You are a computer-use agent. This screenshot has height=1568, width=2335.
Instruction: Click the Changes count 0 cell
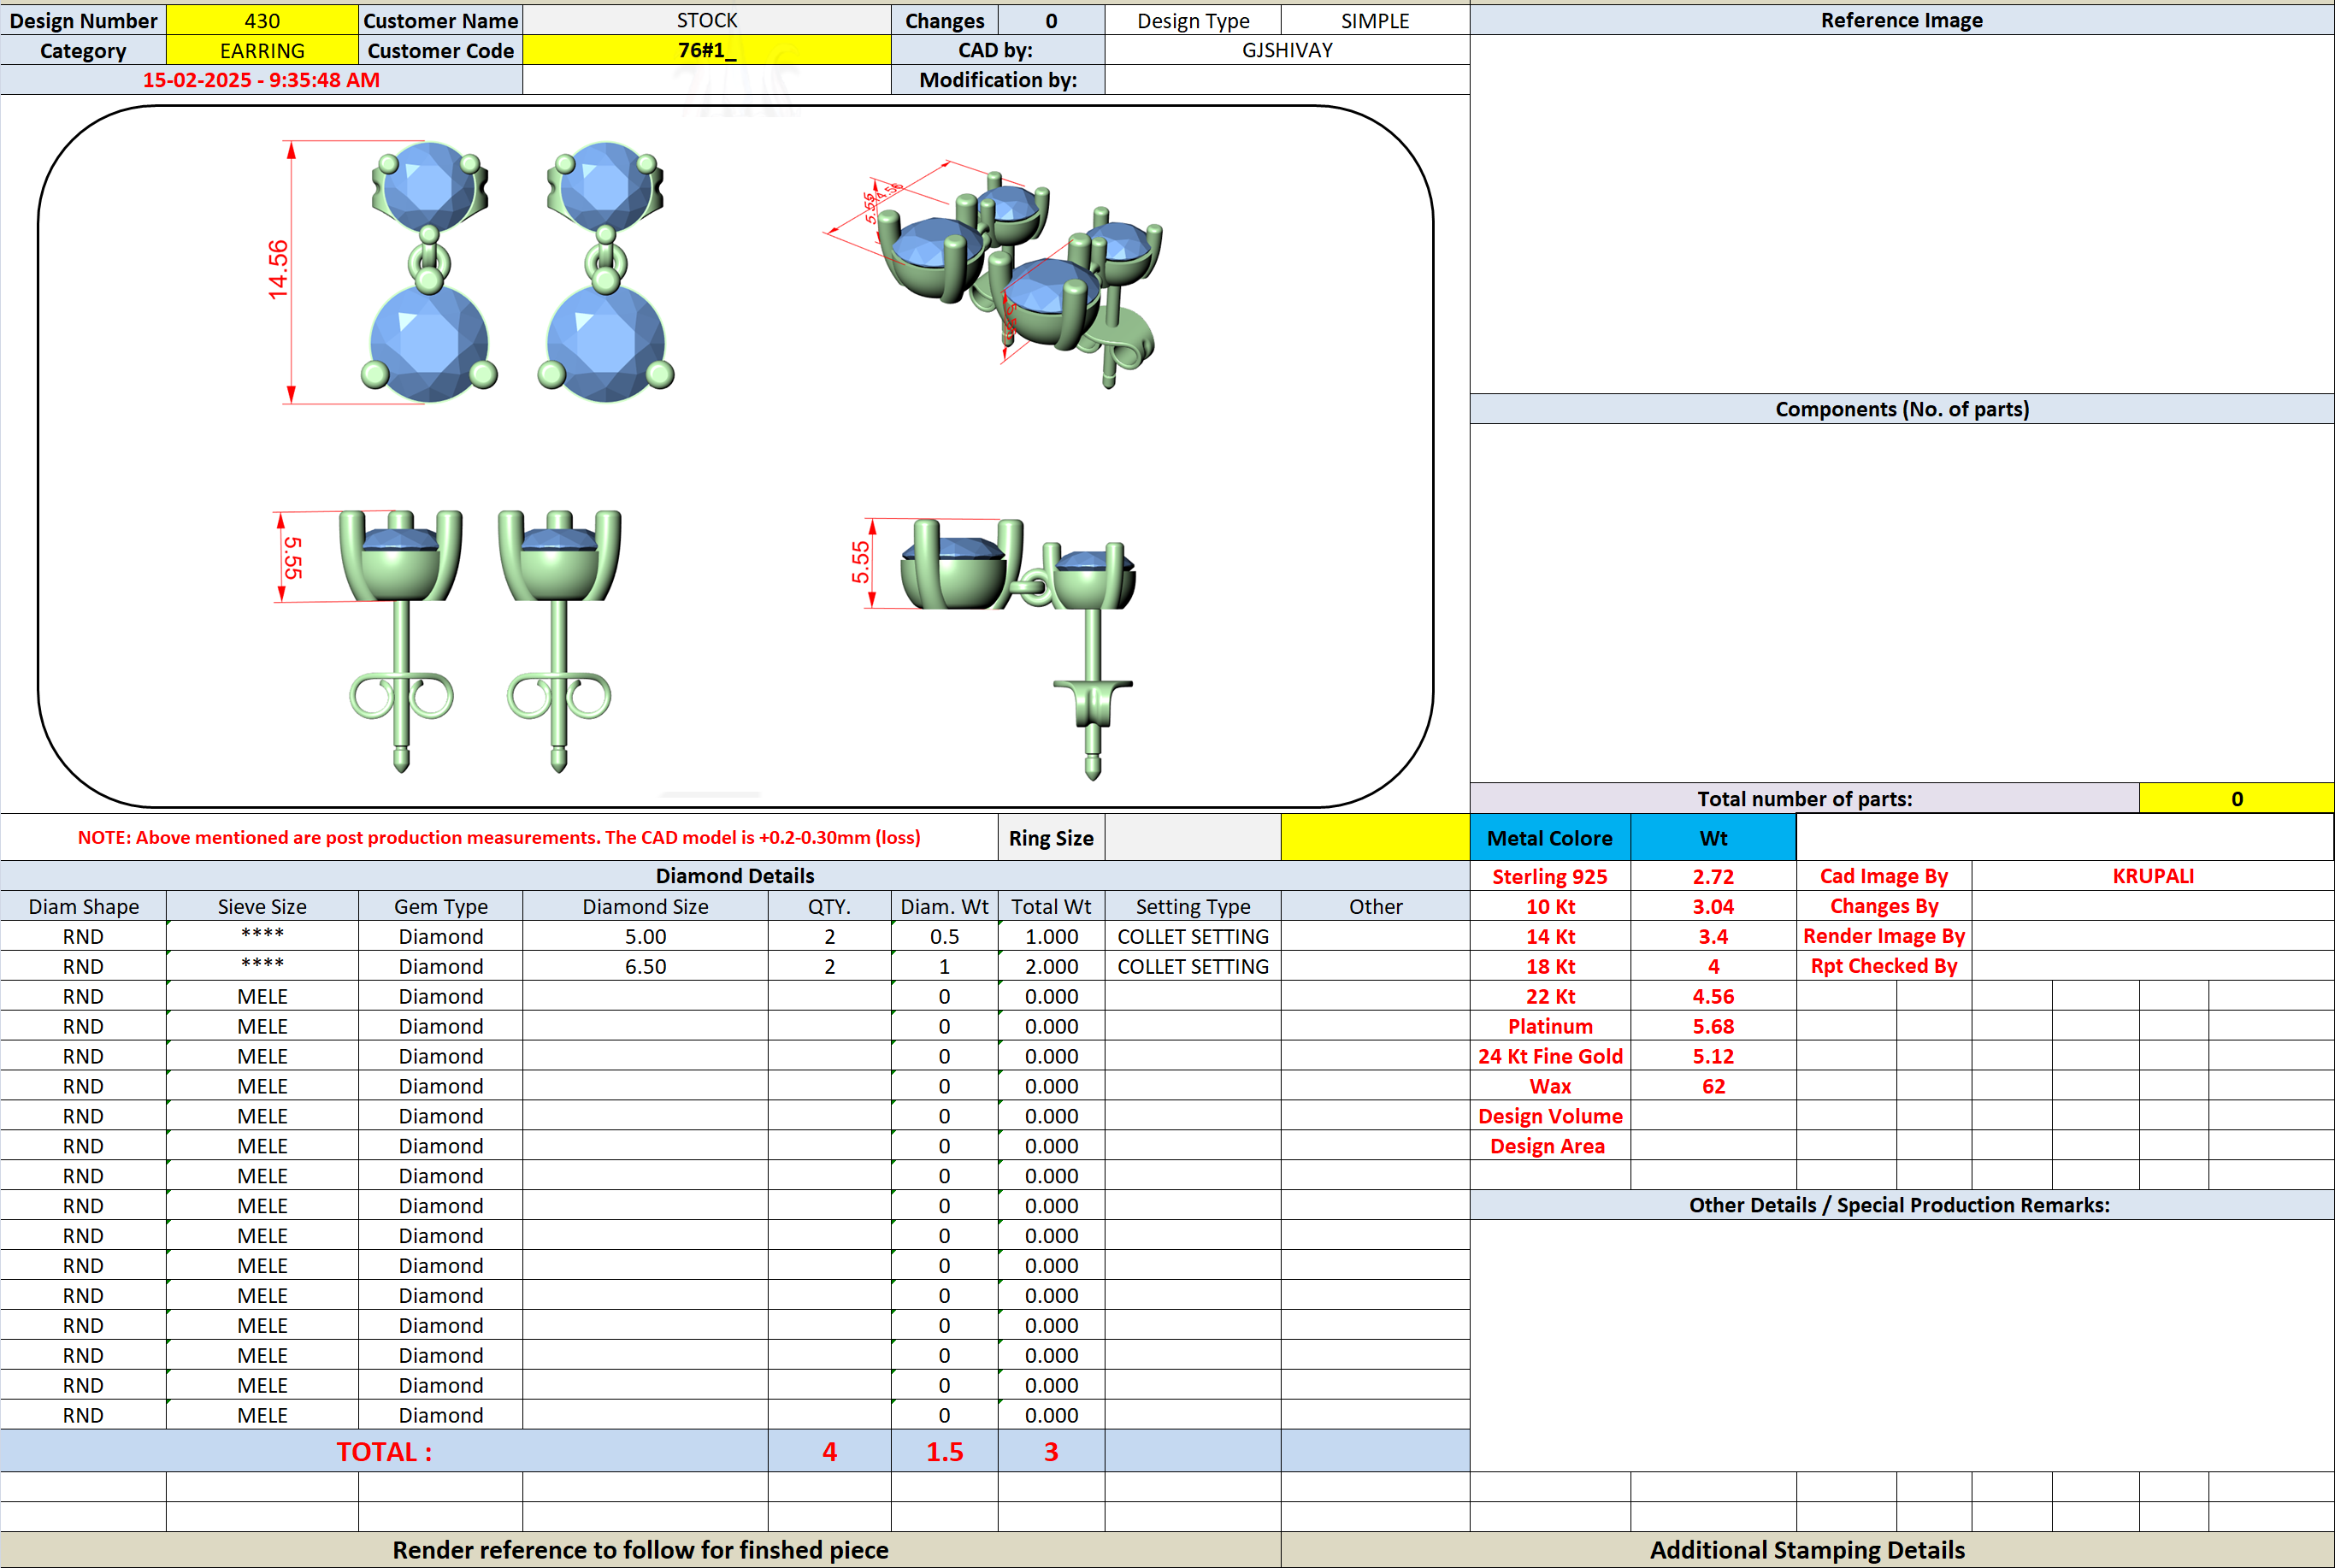[x=1051, y=20]
